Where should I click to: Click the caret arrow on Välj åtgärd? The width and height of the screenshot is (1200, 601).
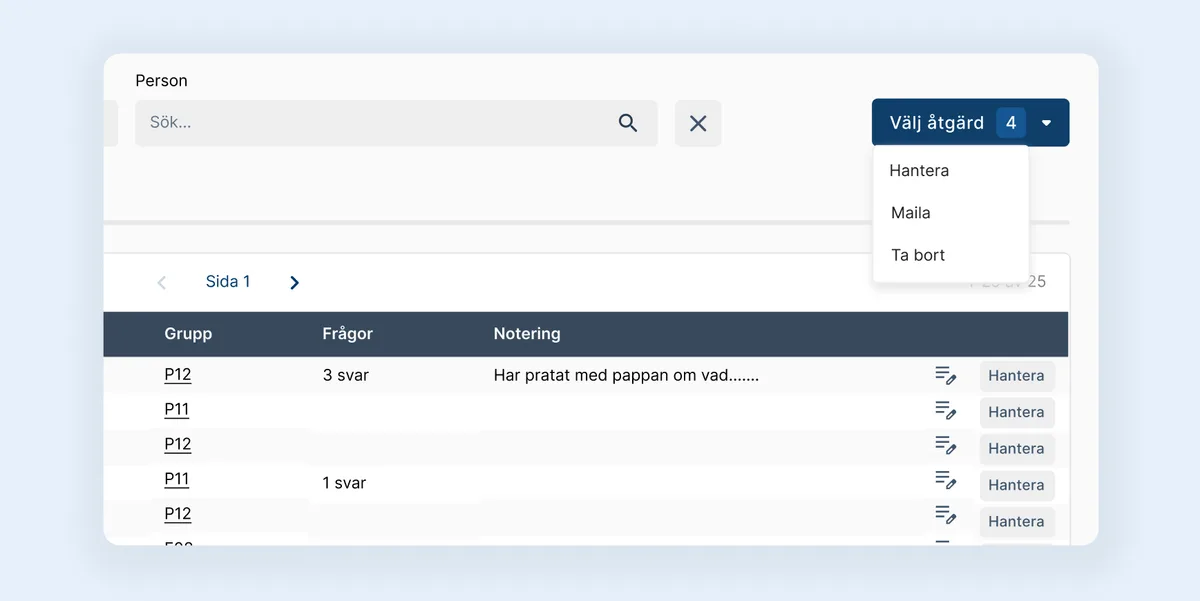1046,123
